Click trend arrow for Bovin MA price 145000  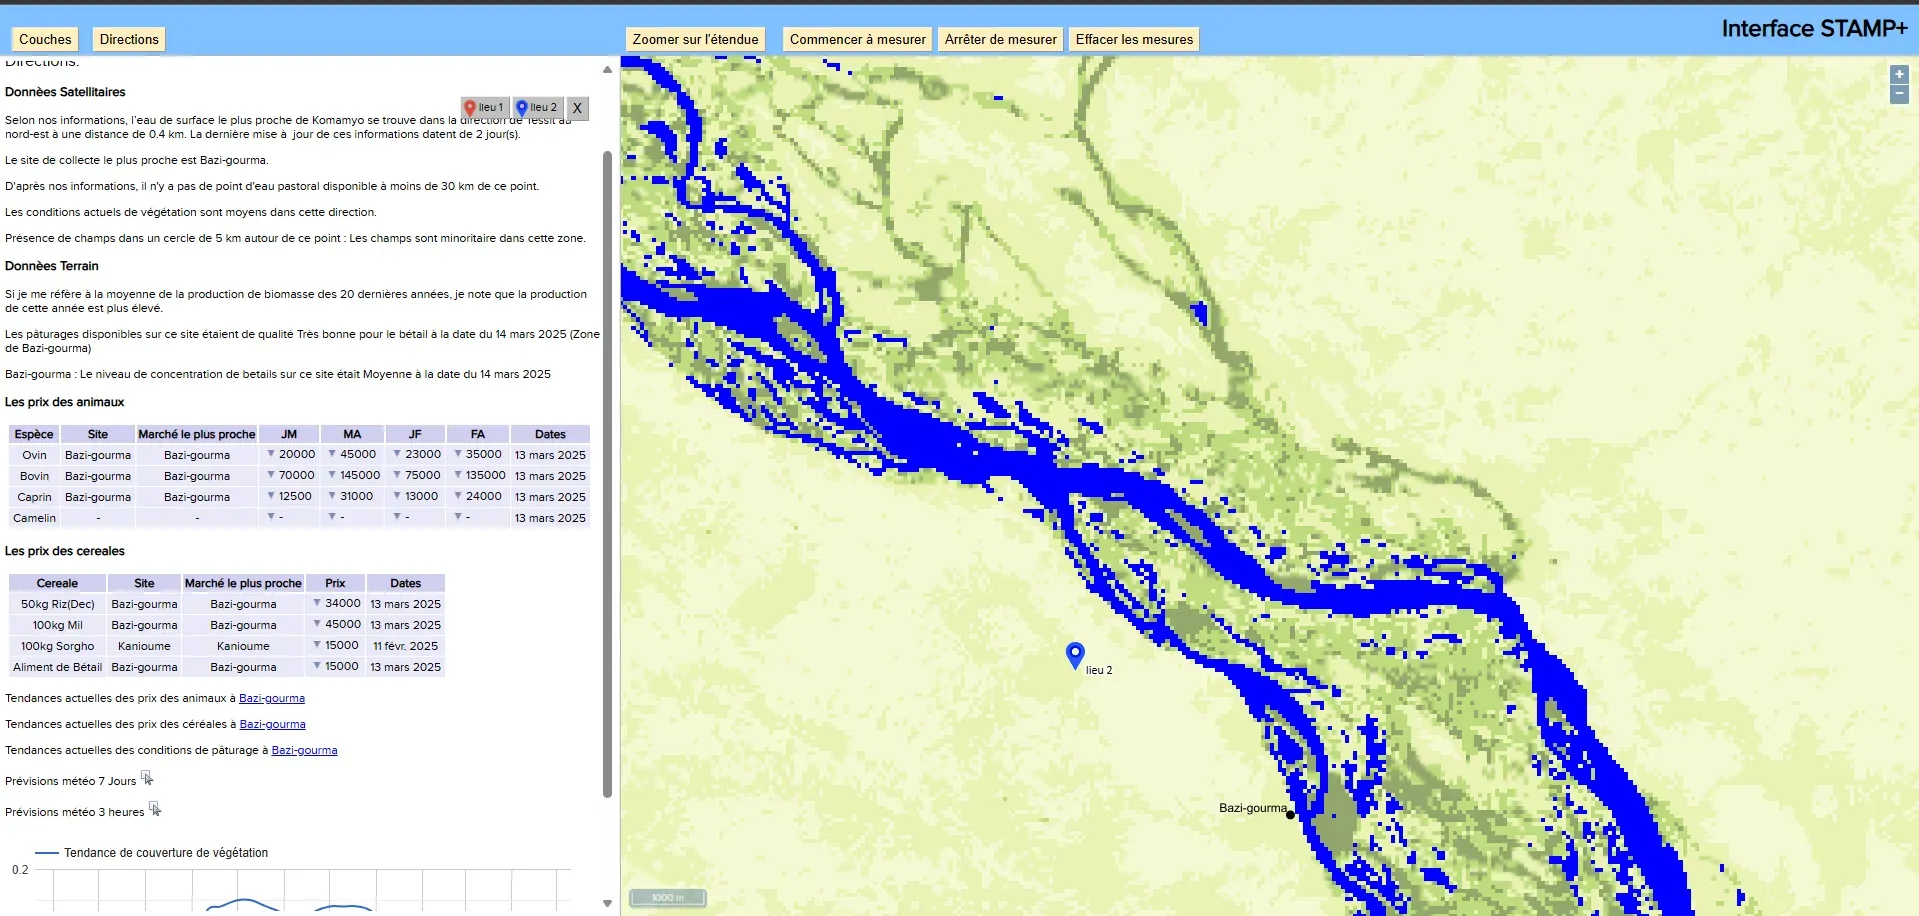332,475
